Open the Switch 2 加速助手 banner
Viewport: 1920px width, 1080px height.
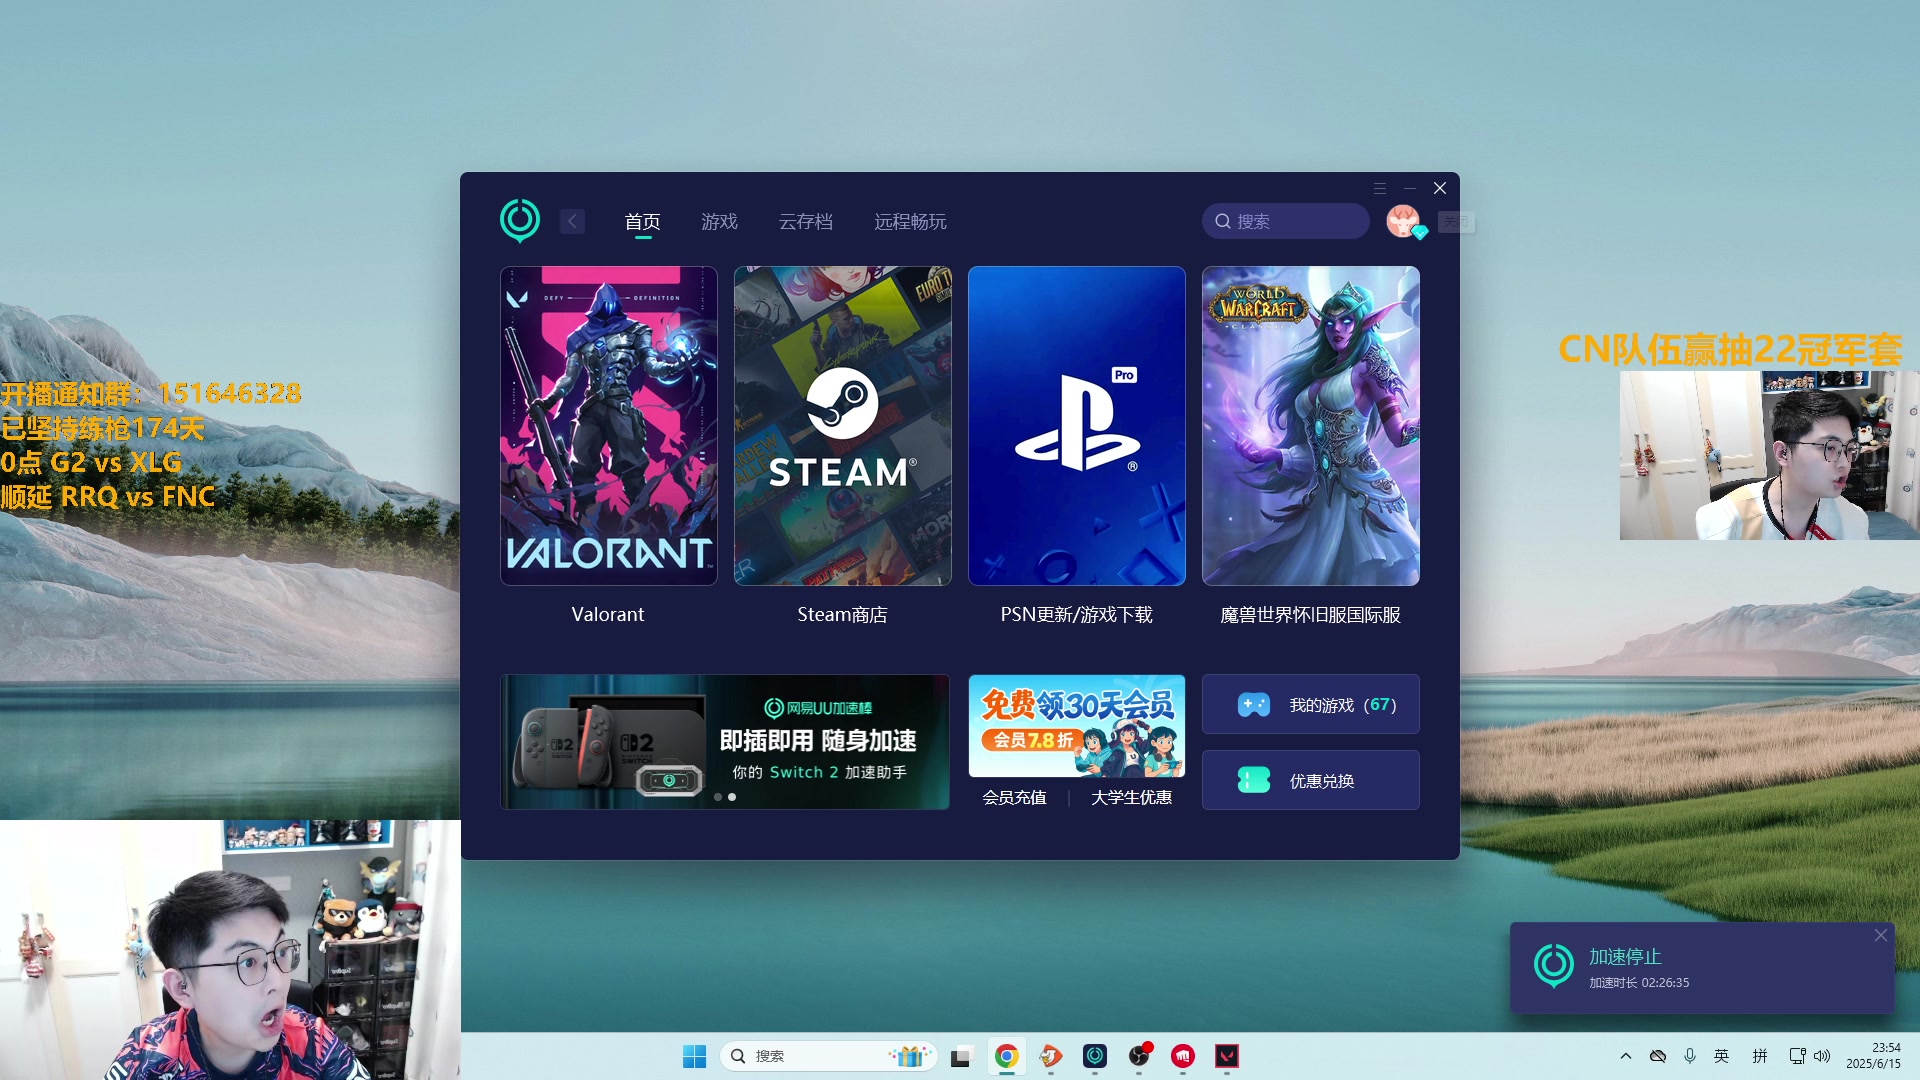point(725,742)
